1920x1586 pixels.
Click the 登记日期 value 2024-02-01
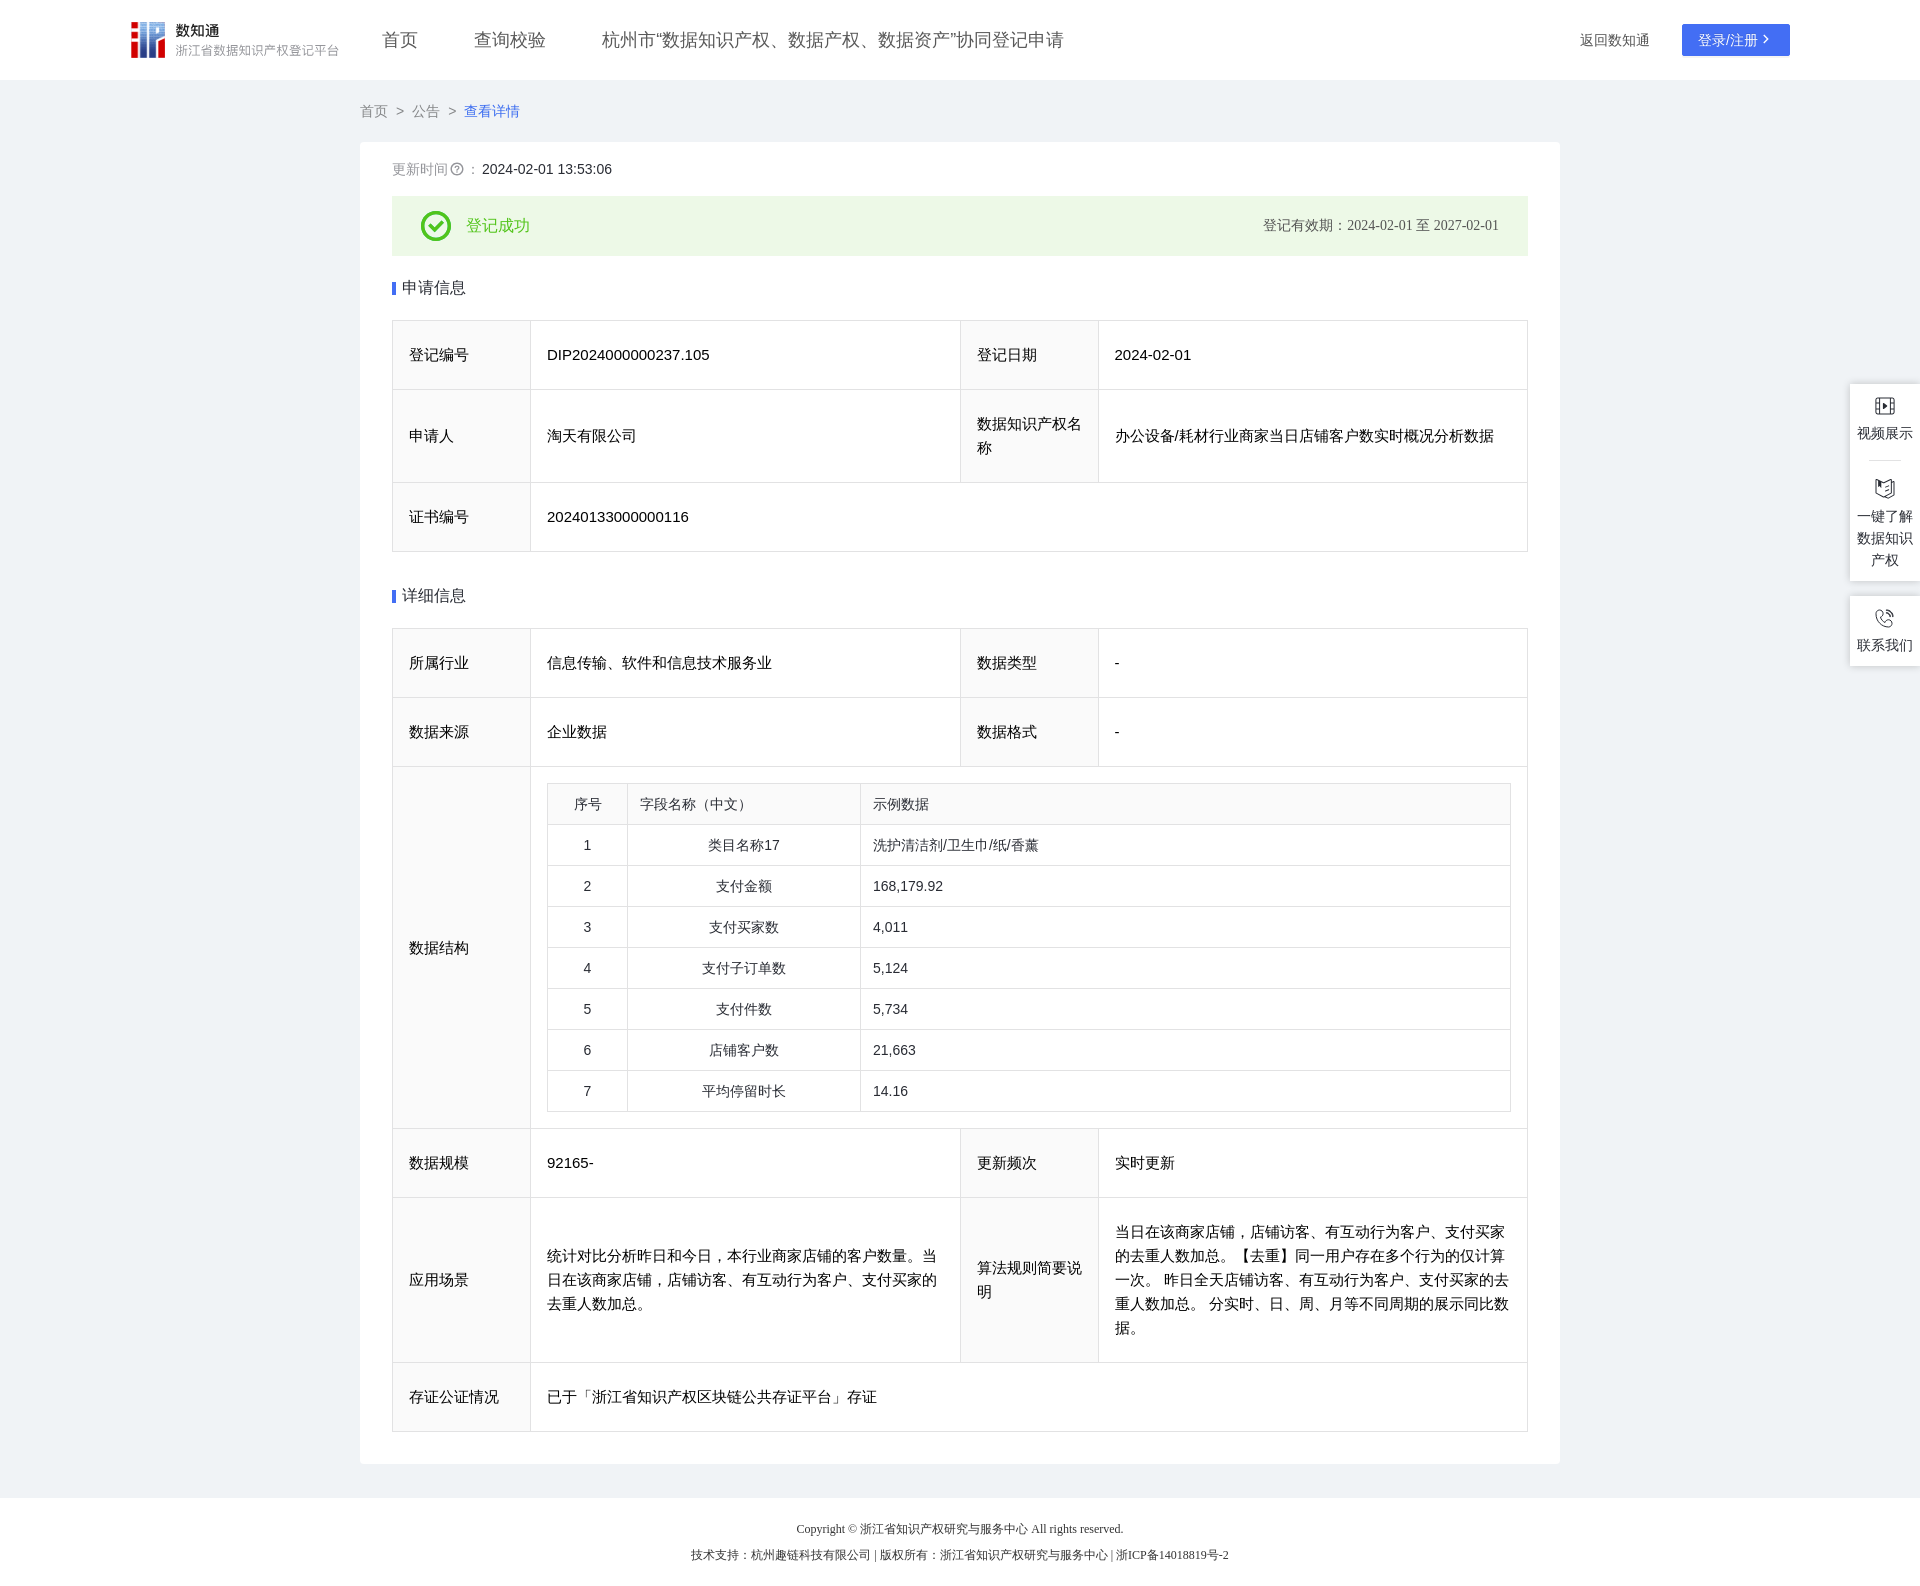(x=1153, y=355)
